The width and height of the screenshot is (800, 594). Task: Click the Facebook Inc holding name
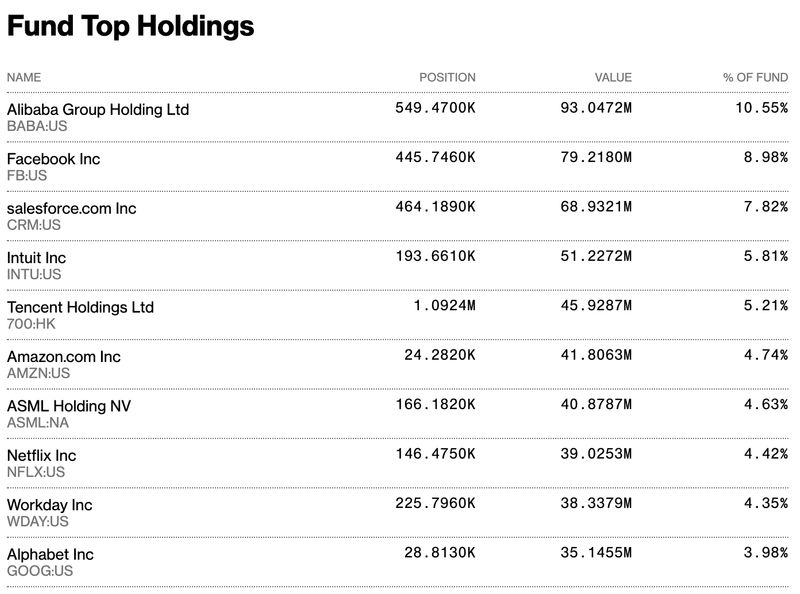pyautogui.click(x=54, y=158)
